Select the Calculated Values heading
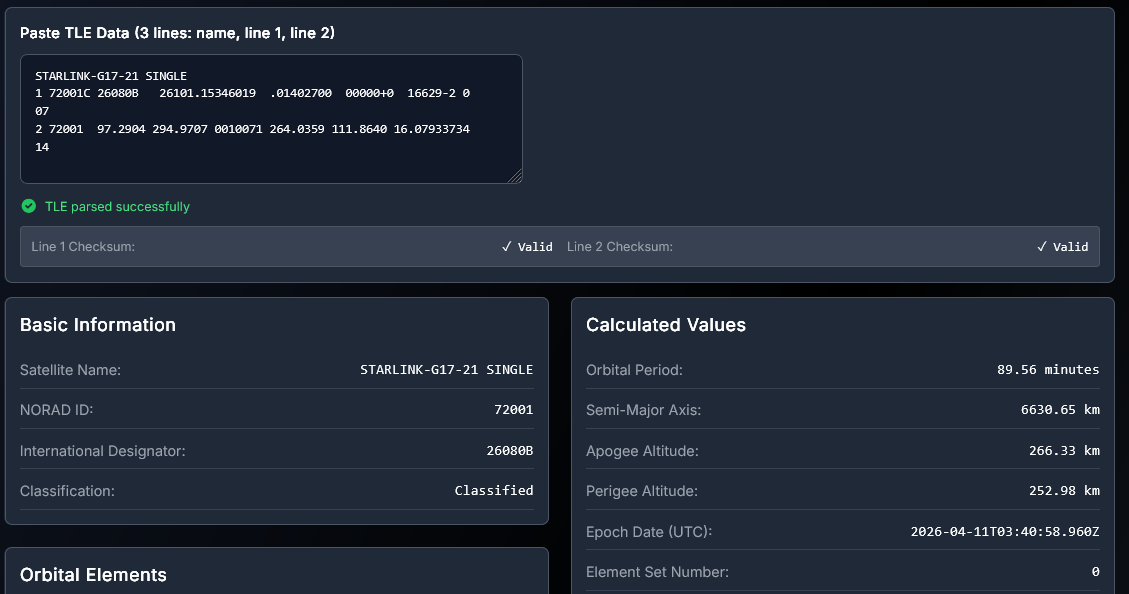This screenshot has height=594, width=1129. tap(666, 325)
